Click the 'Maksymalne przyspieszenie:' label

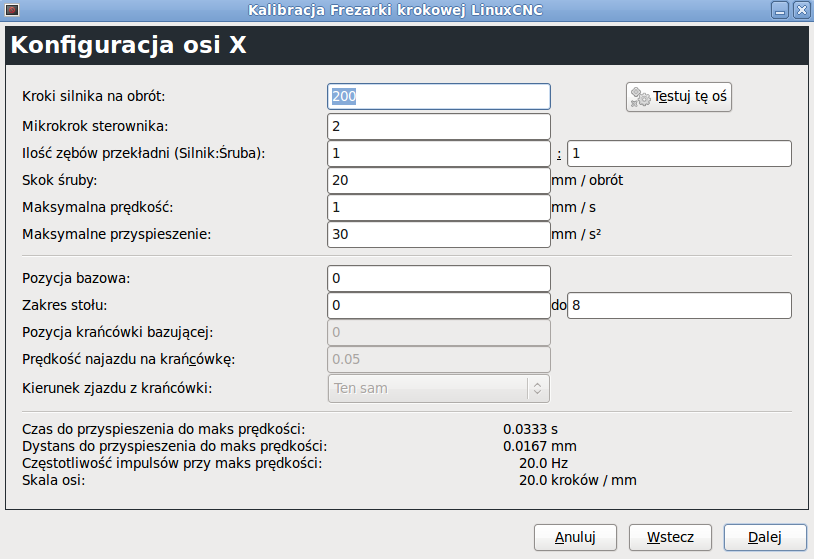pyautogui.click(x=117, y=234)
